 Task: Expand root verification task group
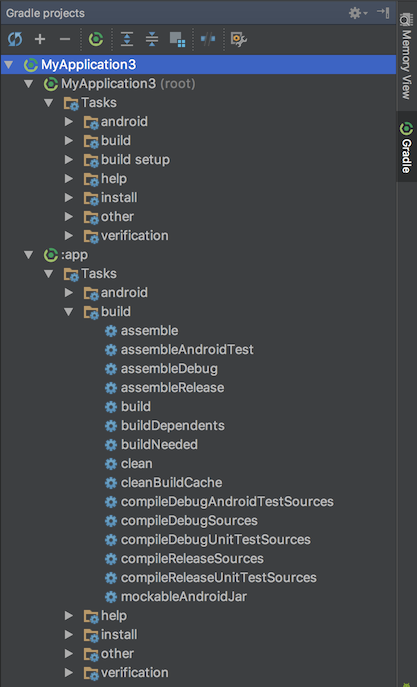click(69, 235)
